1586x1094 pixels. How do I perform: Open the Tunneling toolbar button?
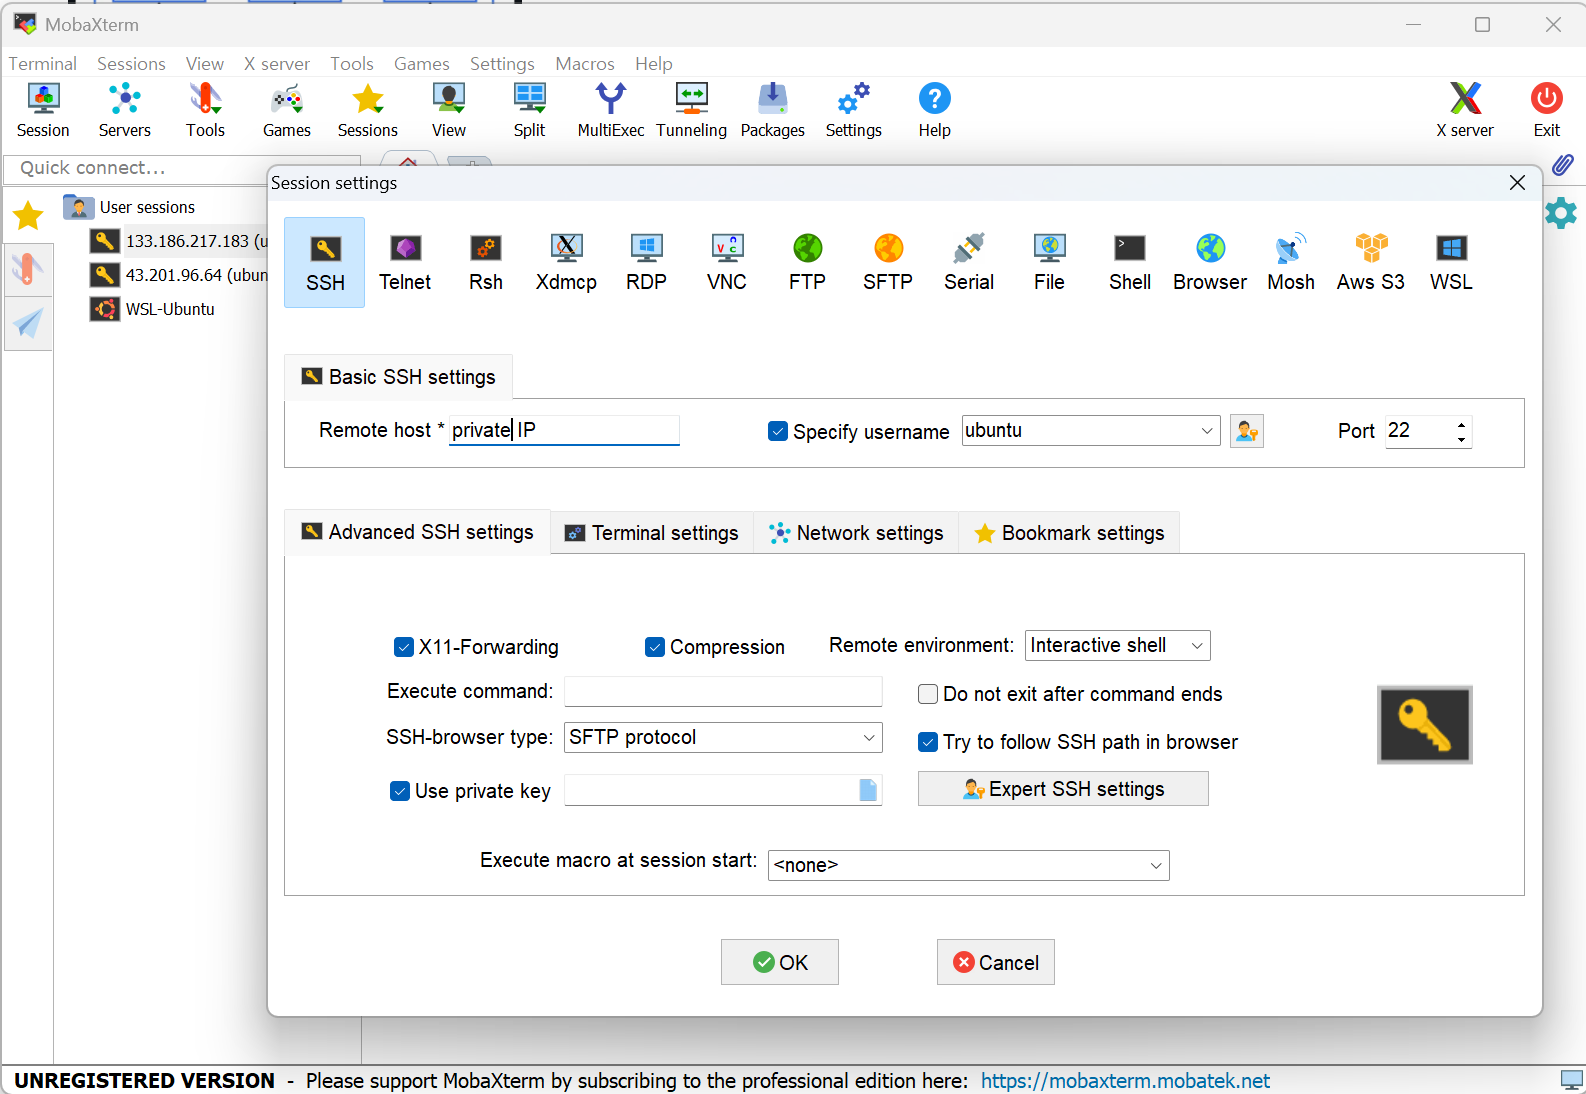click(691, 110)
